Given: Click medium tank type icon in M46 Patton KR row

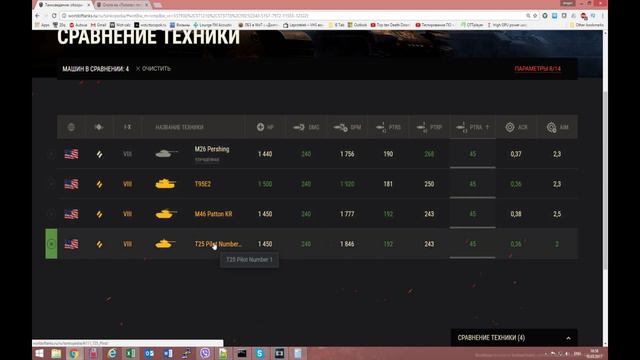Looking at the screenshot, I should click(99, 214).
